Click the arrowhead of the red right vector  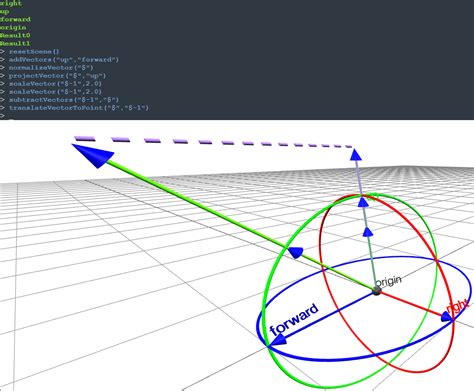coord(447,317)
